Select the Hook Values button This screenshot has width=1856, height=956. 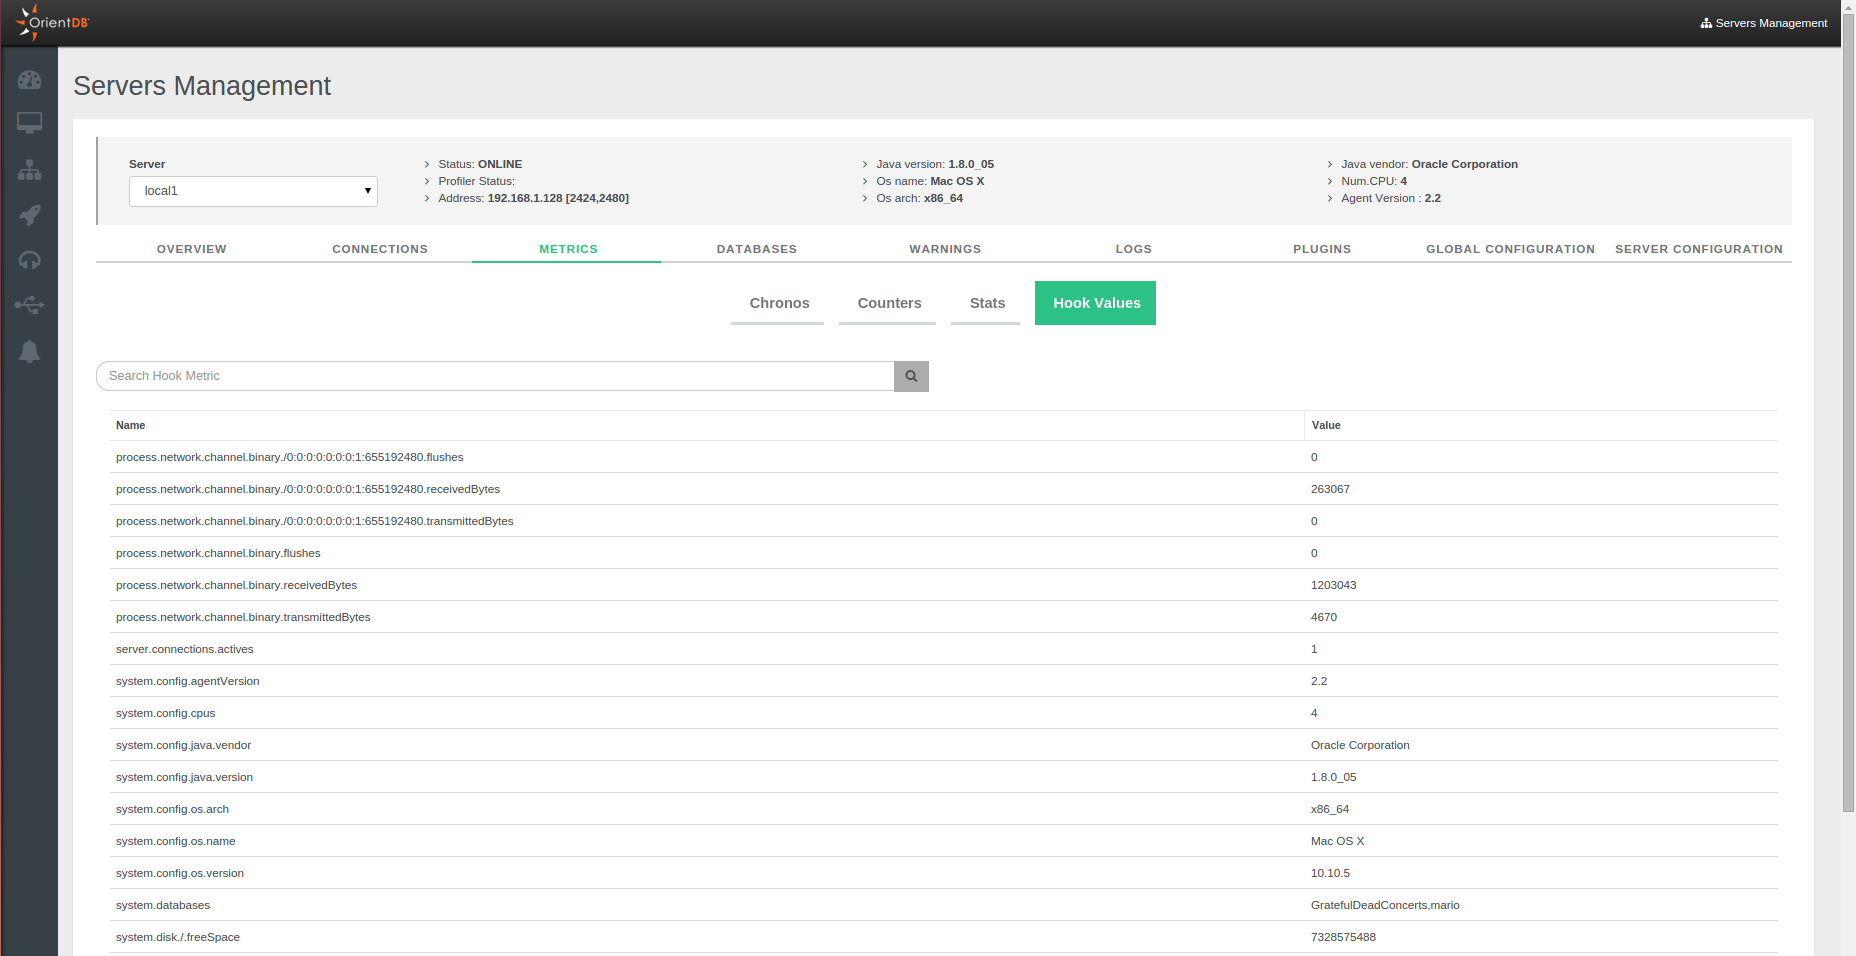coord(1096,303)
